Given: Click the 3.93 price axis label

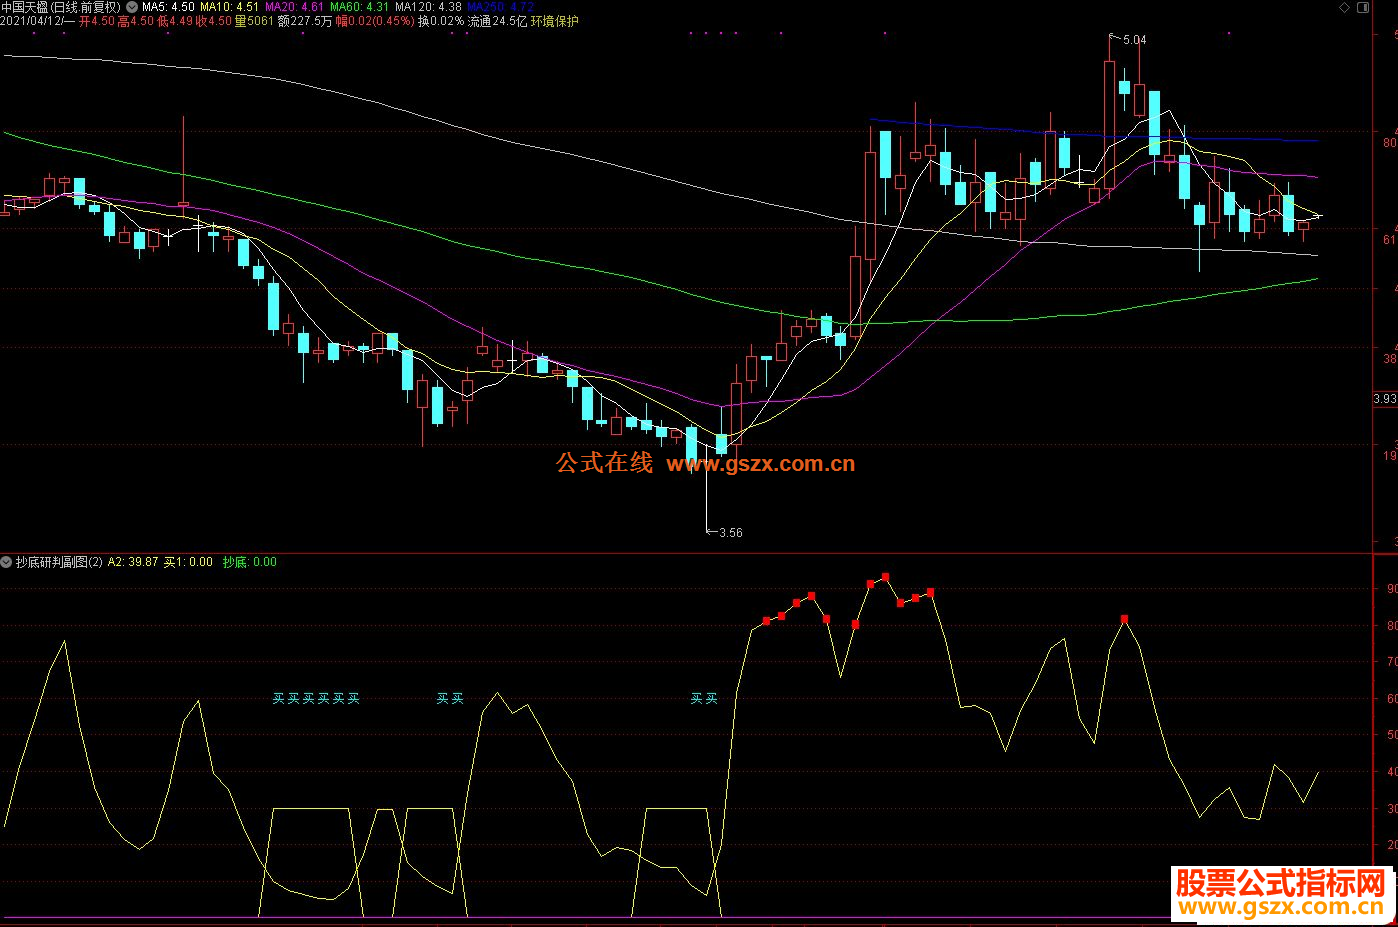Looking at the screenshot, I should 1385,399.
